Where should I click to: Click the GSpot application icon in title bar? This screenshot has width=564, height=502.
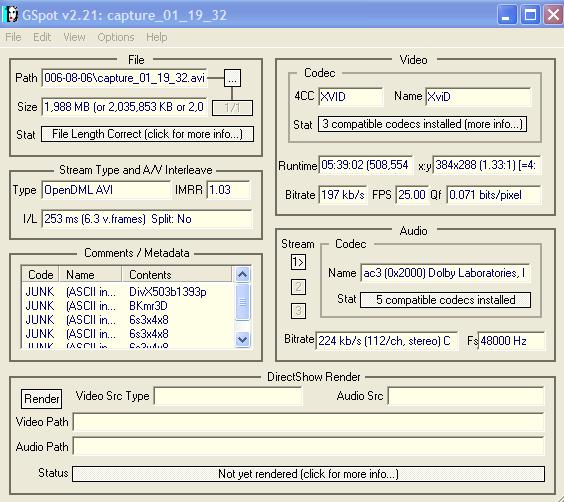pos(10,14)
